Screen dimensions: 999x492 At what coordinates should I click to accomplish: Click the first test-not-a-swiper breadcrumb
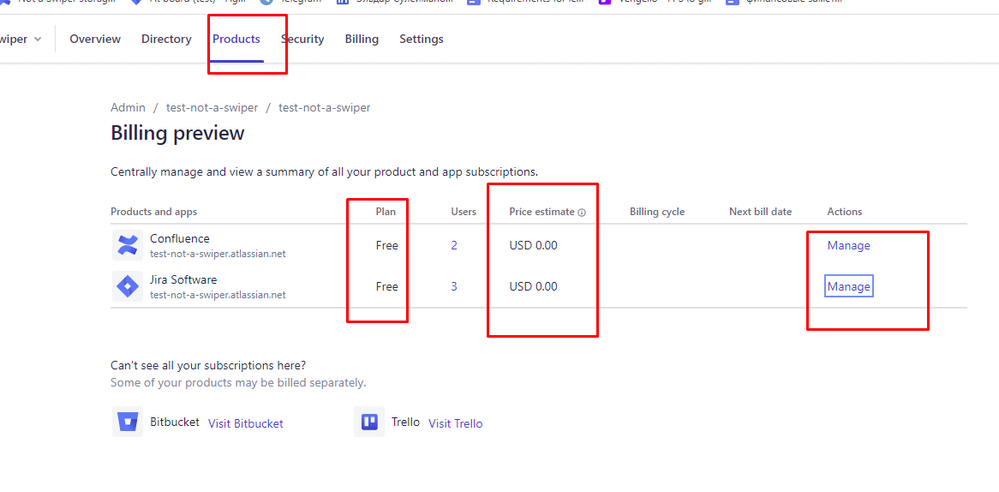212,108
